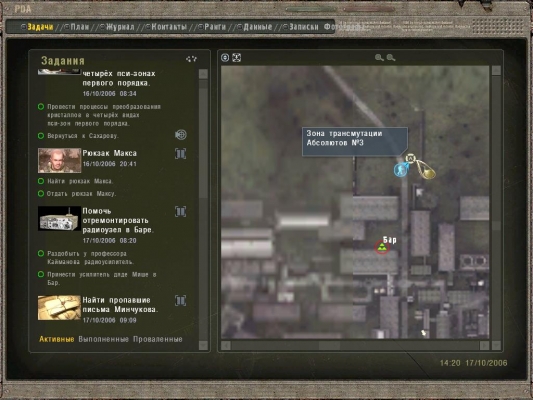
Task: Toggle map highlight for radio repair task
Action: 180,212
